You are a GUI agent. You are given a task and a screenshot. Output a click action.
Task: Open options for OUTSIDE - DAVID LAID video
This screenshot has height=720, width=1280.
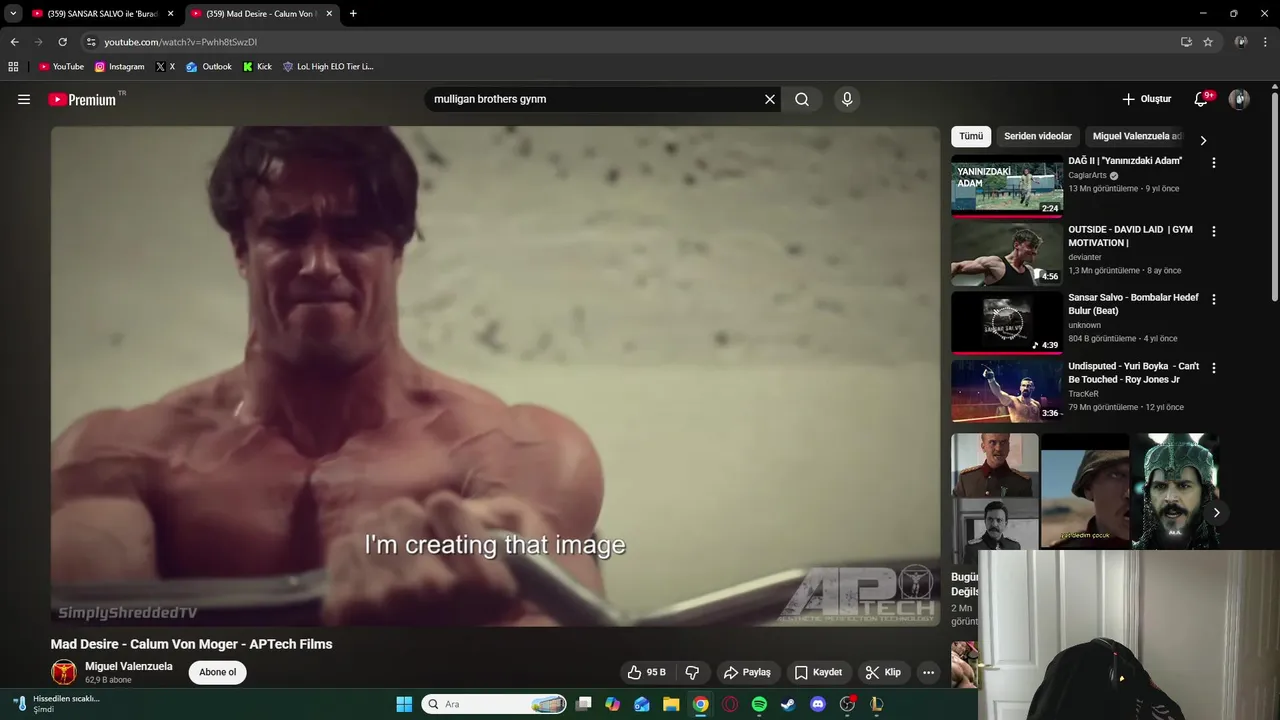tap(1214, 231)
